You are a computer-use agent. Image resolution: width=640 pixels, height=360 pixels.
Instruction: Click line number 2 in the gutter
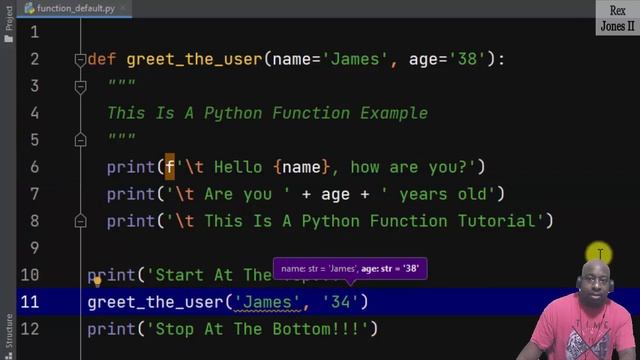click(x=34, y=59)
